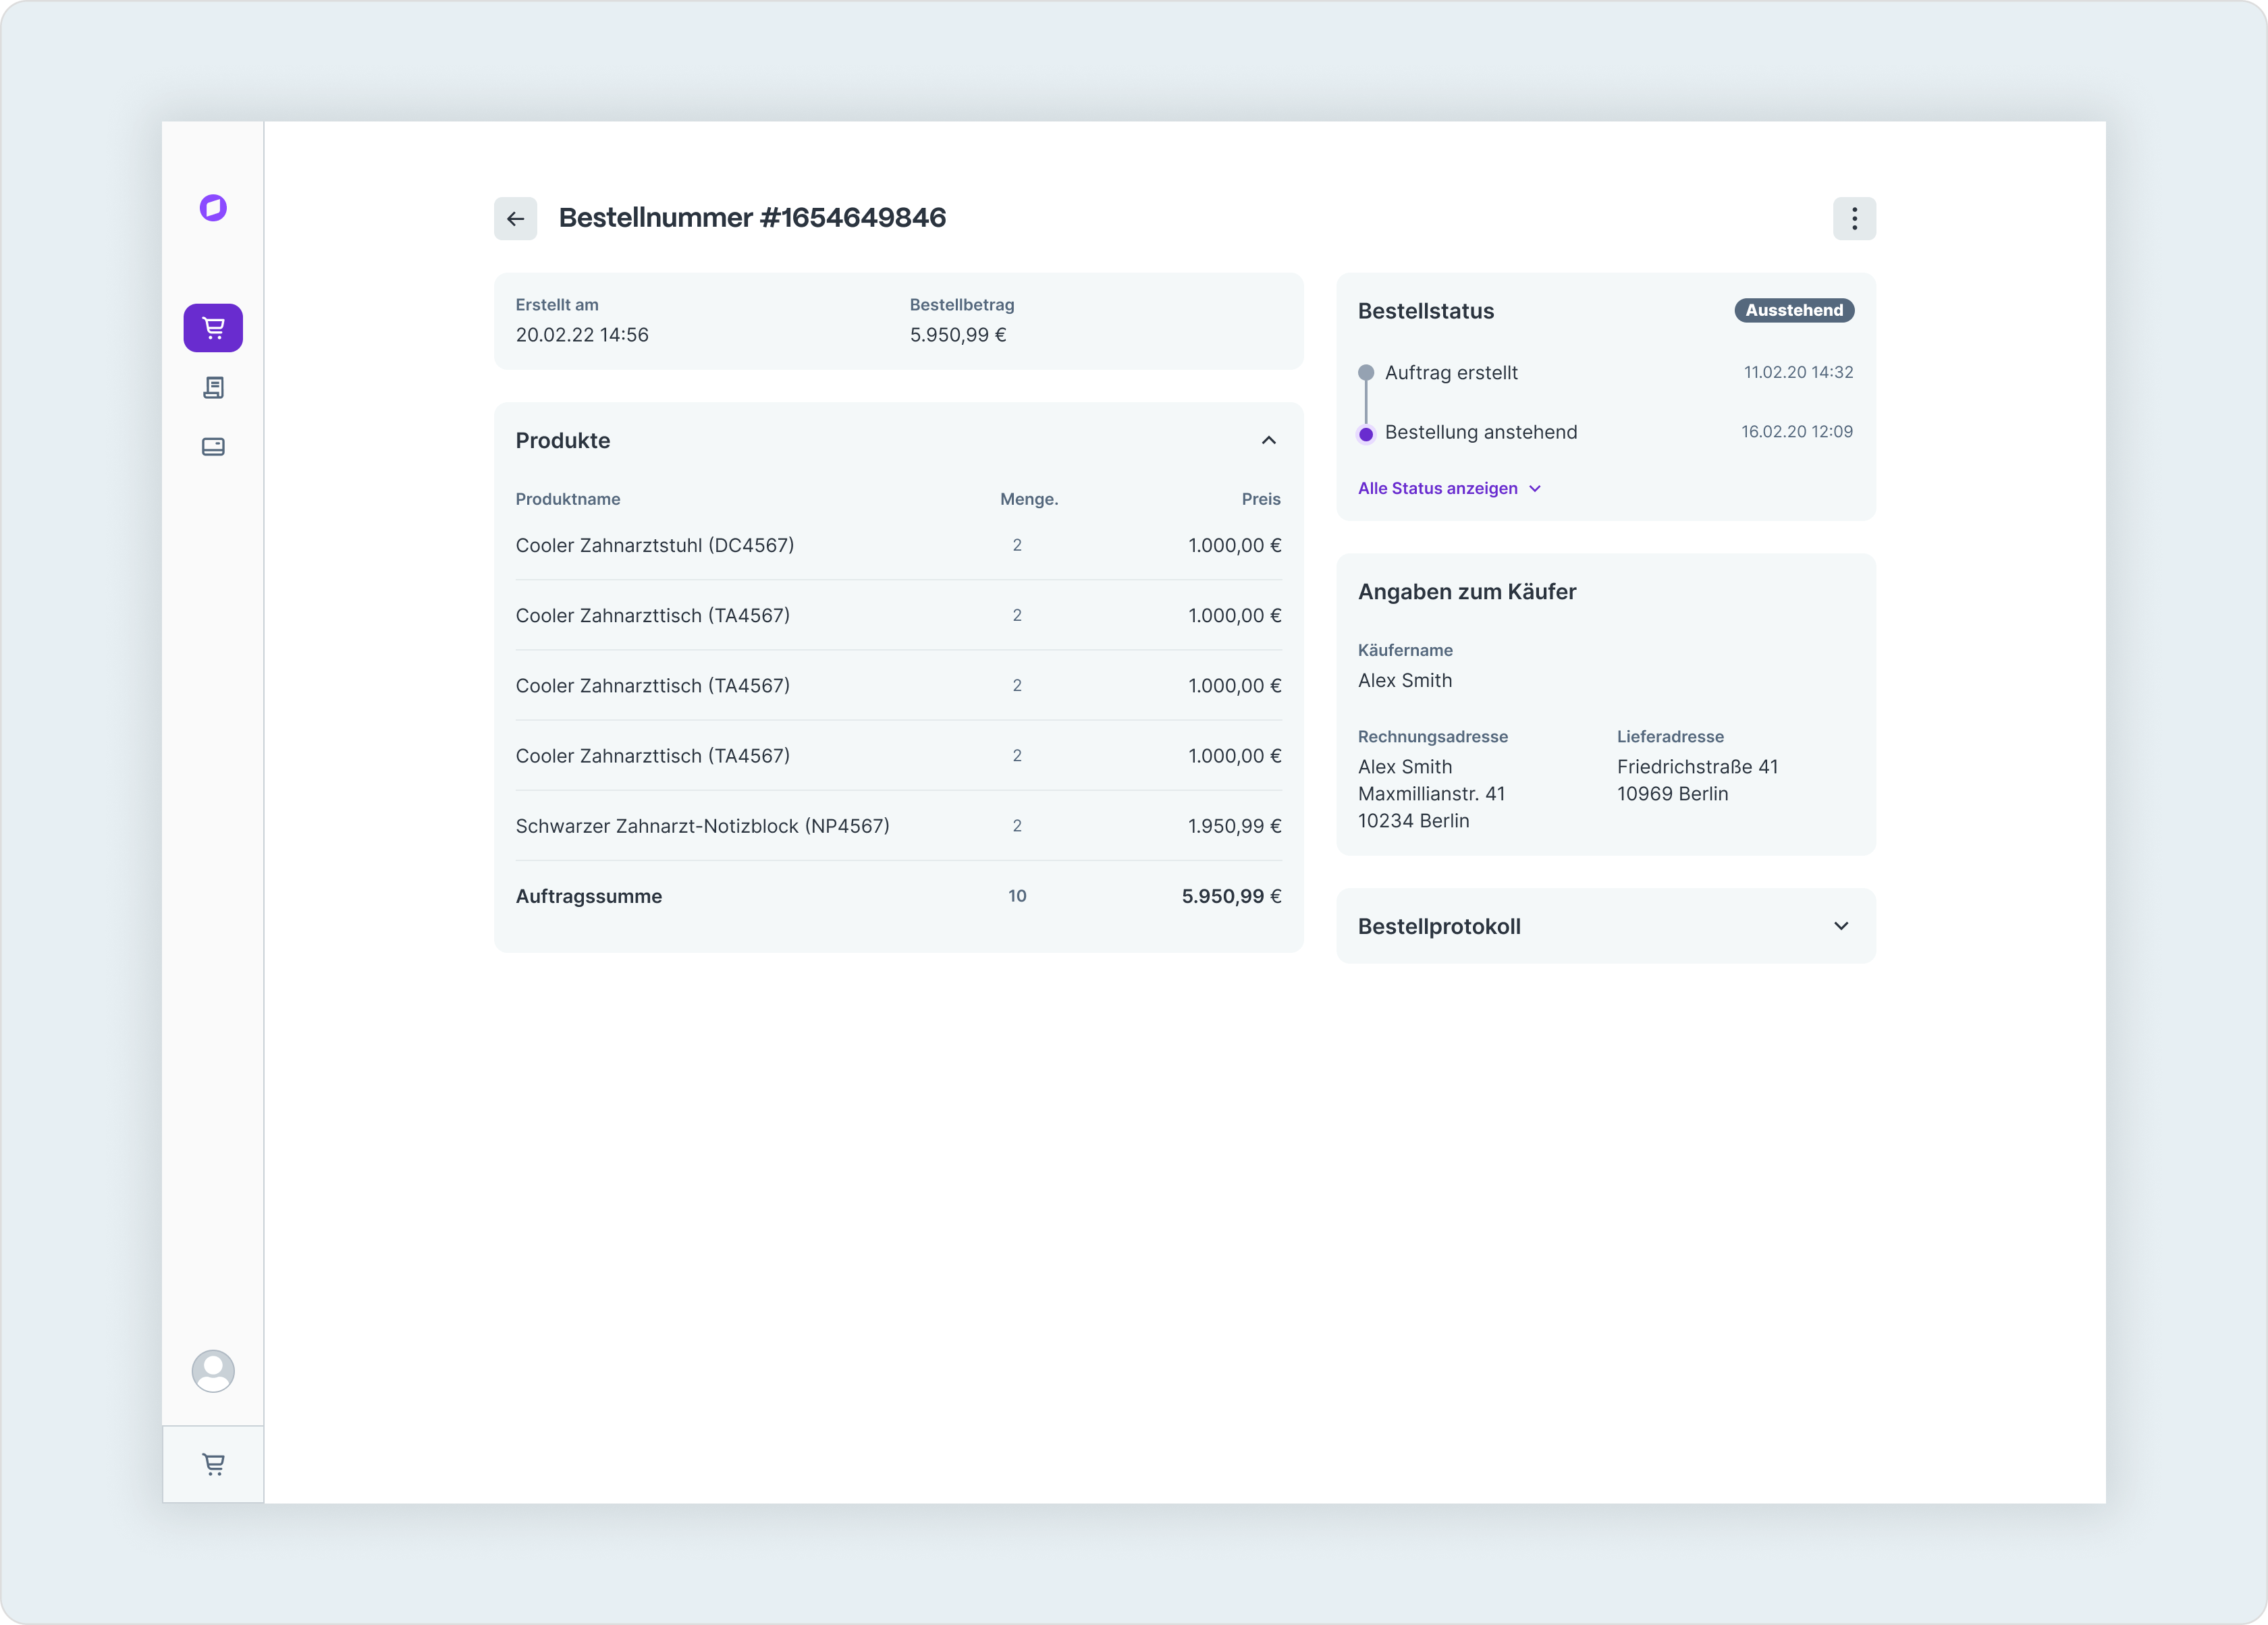Collapse the Produkte section
Image resolution: width=2268 pixels, height=1625 pixels.
(1268, 441)
